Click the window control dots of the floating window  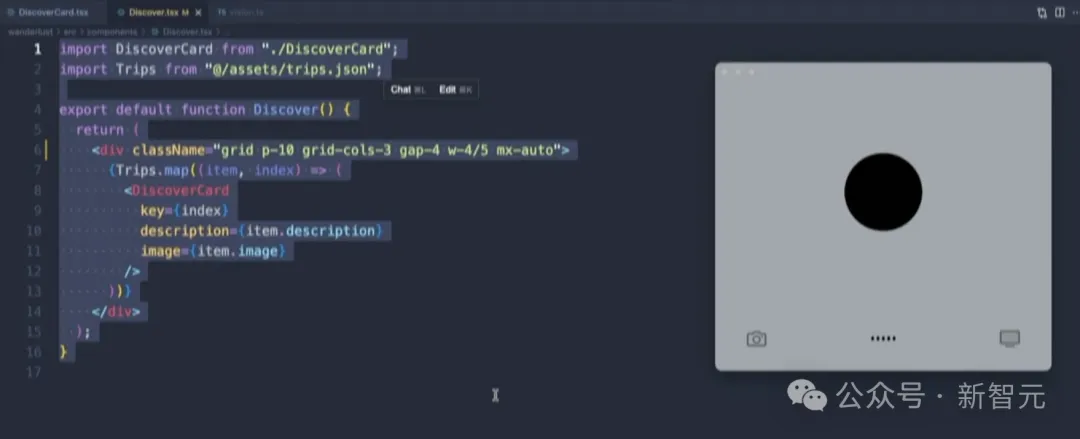click(737, 72)
